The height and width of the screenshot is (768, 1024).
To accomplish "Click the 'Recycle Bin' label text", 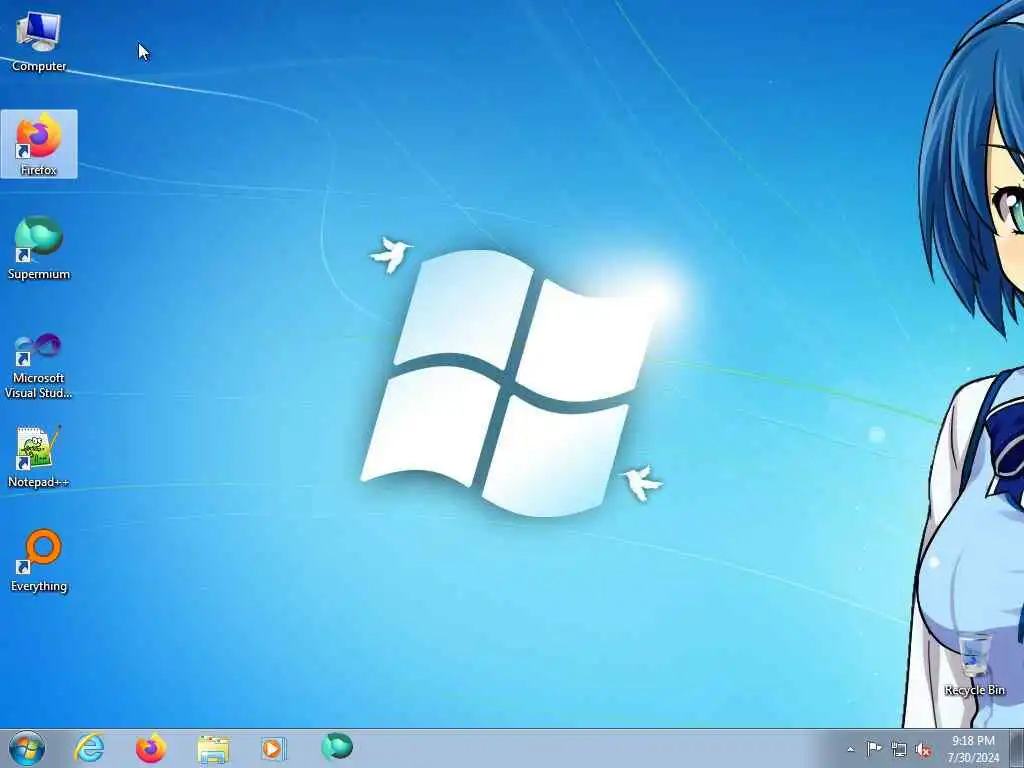I will (974, 690).
